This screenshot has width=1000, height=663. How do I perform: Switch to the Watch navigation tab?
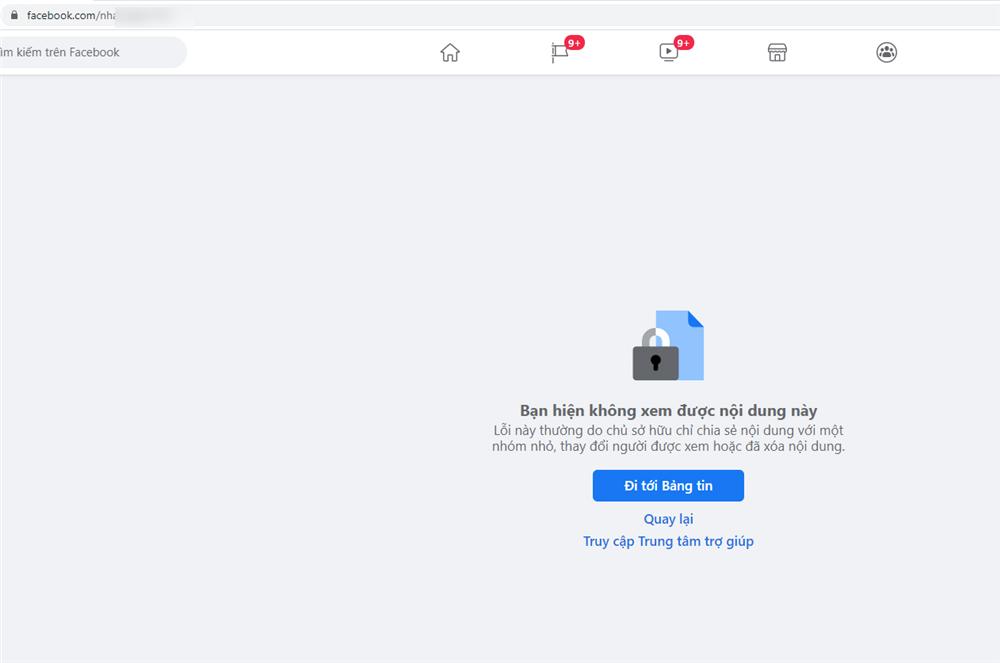[x=668, y=54]
